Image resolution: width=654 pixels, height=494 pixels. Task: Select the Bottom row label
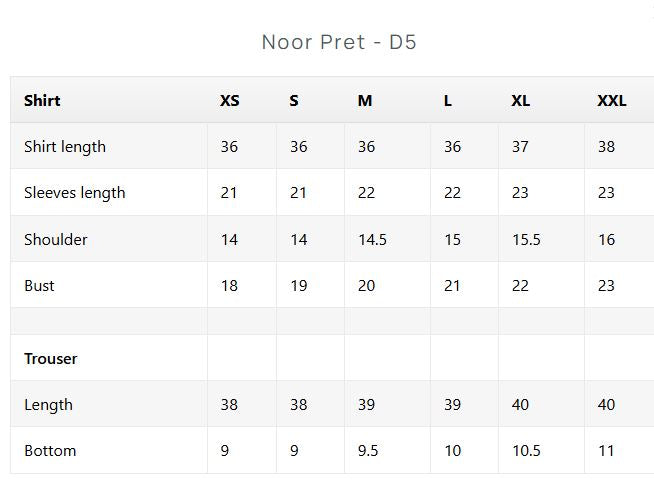[50, 451]
